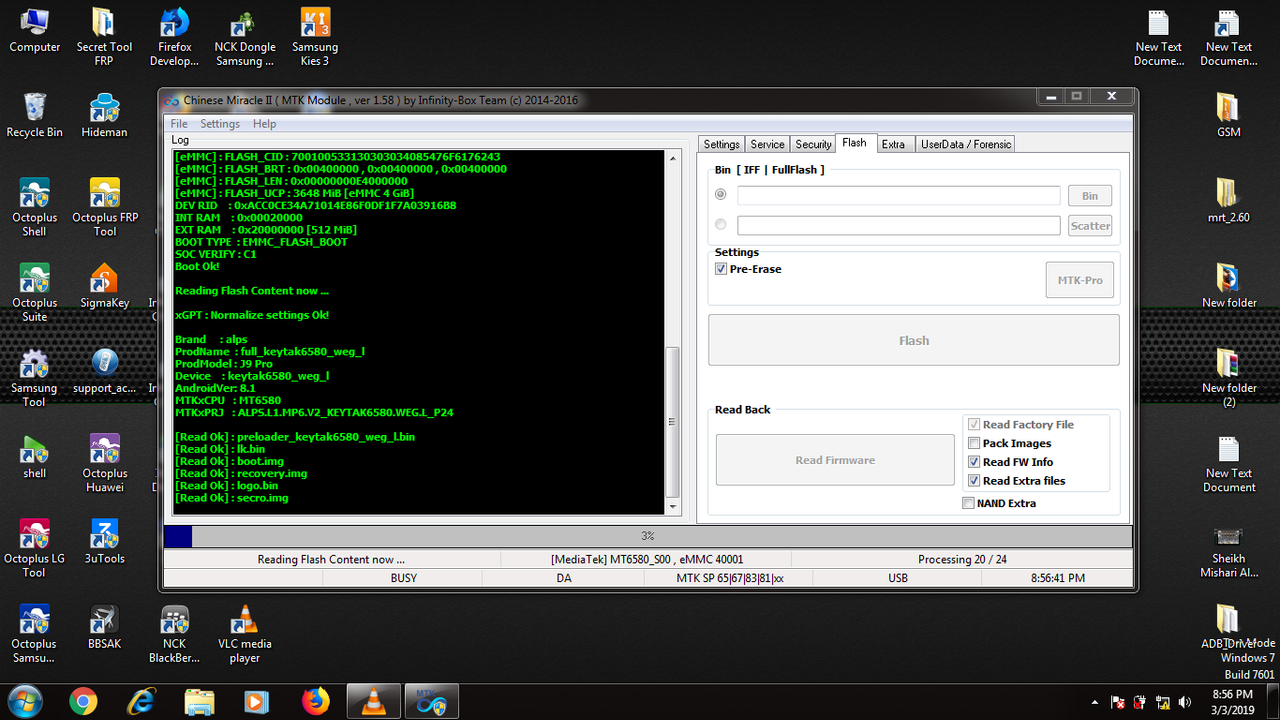Screen dimensions: 1280x720
Task: Open the Recycle Bin
Action: pyautogui.click(x=35, y=115)
